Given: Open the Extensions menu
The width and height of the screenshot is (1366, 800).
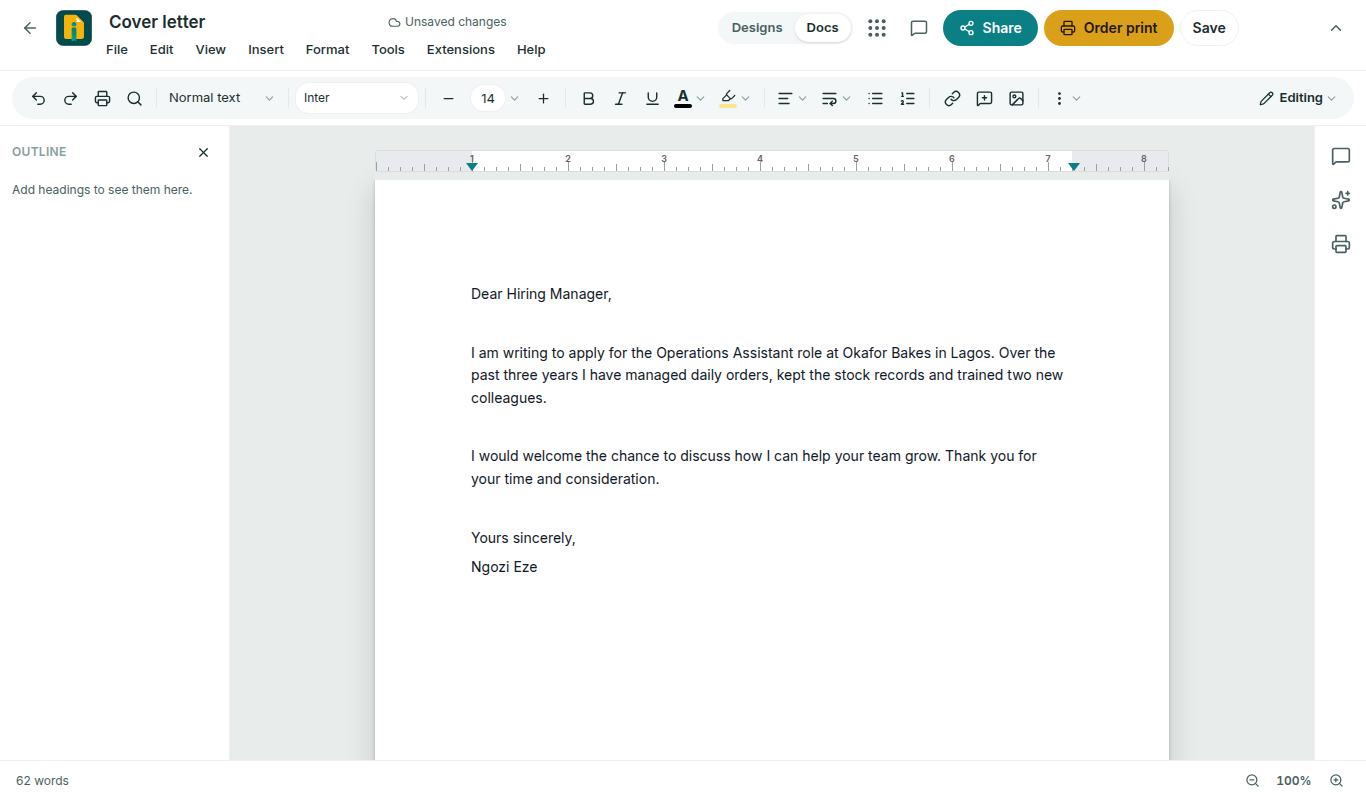Looking at the screenshot, I should 461,50.
